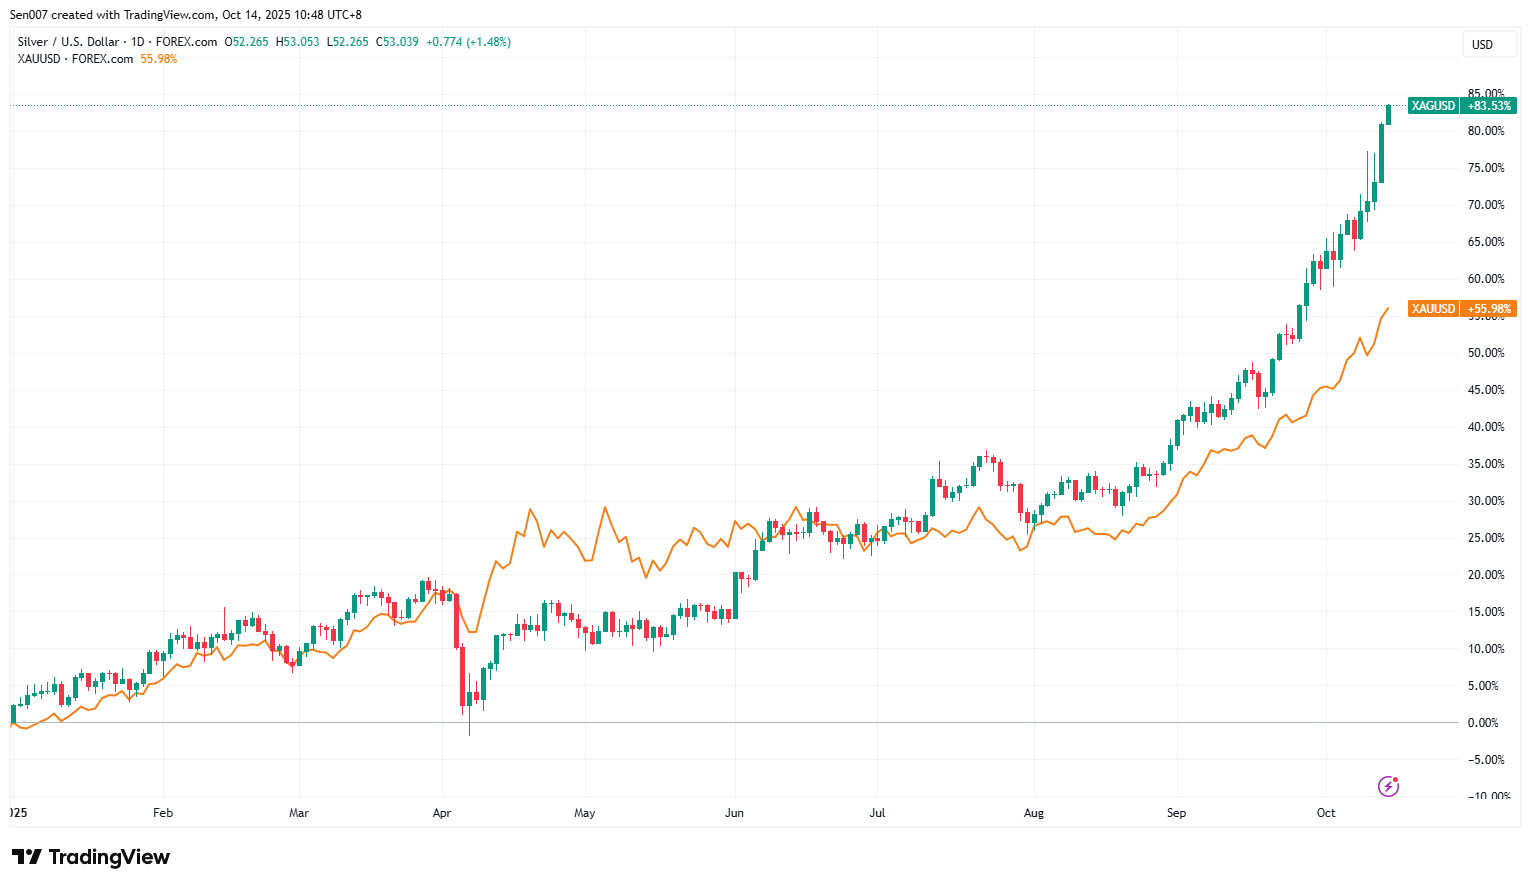Click the latest green silver candle
Viewport: 1531px width, 887px height.
[x=1388, y=114]
